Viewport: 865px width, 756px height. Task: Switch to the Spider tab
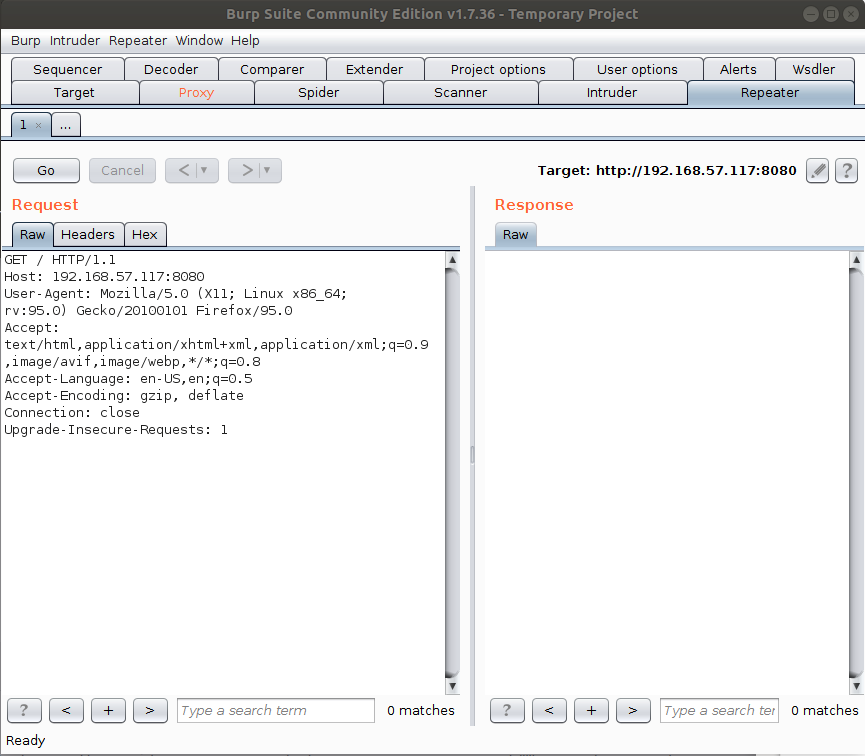[319, 93]
